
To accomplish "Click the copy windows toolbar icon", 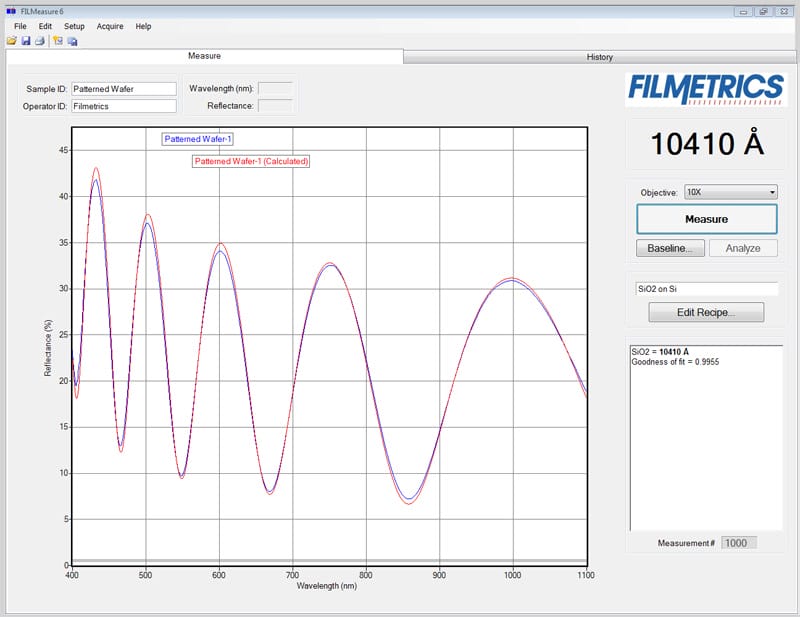I will click(x=73, y=41).
